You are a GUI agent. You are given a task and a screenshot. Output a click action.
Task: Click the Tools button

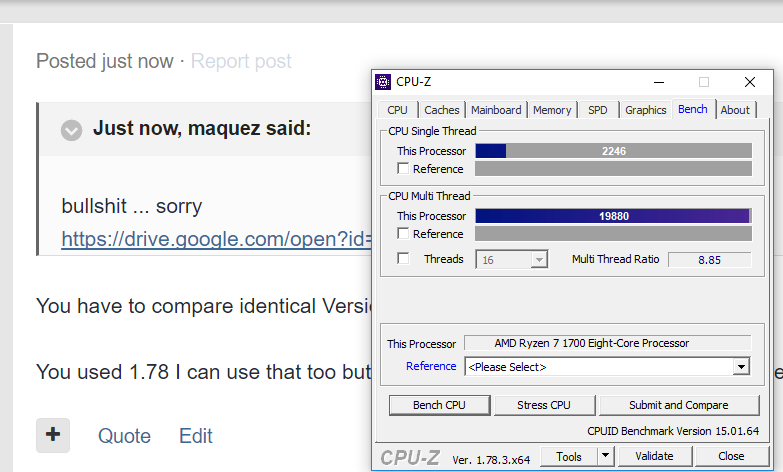coord(569,456)
